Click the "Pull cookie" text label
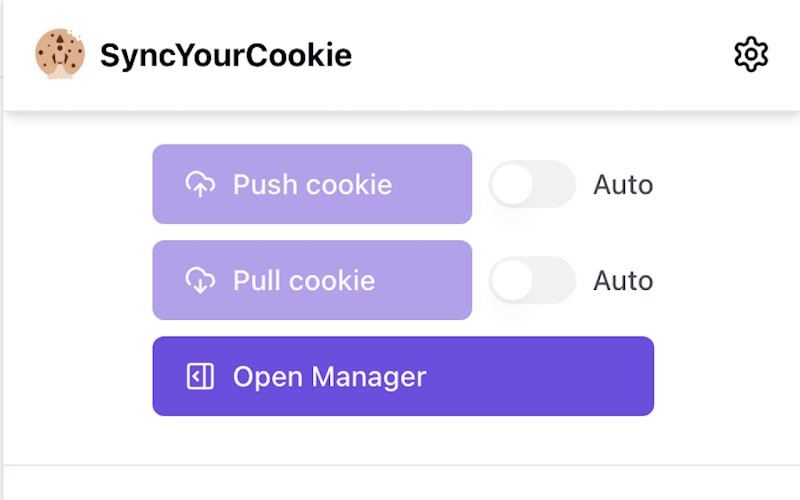 click(x=304, y=281)
